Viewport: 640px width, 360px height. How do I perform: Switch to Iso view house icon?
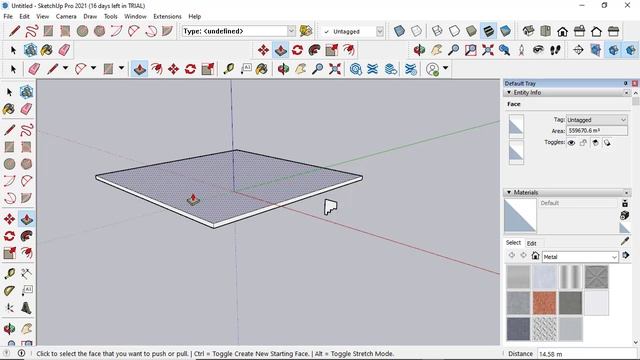[x=529, y=31]
